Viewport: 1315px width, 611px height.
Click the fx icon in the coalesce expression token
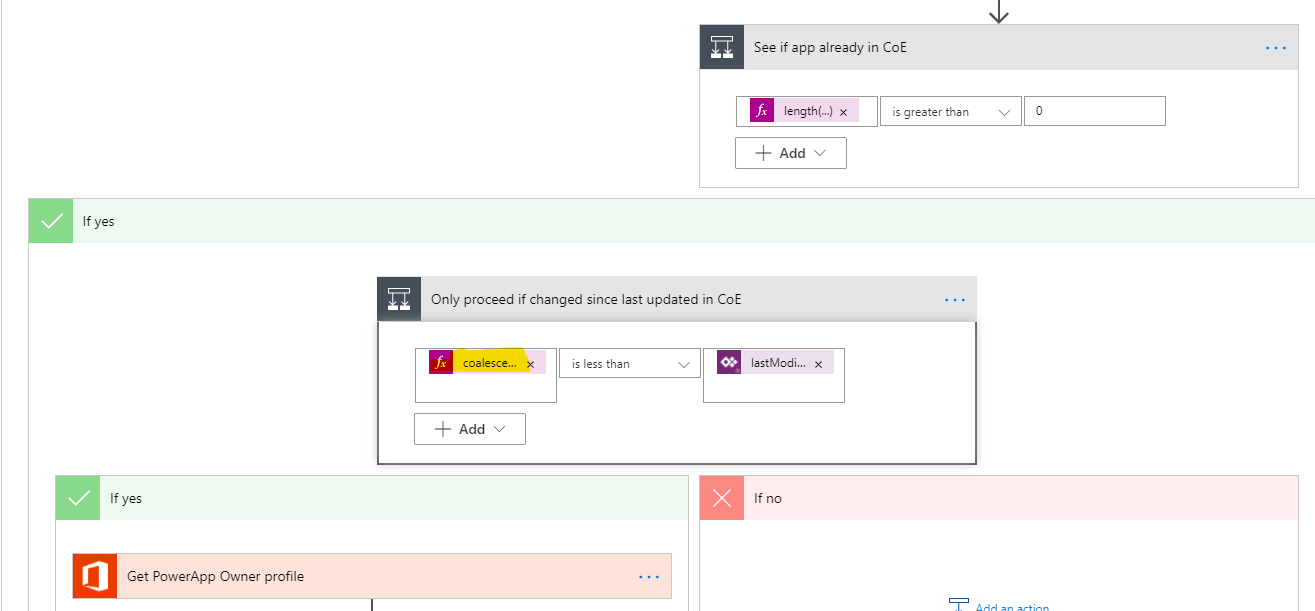[x=441, y=362]
